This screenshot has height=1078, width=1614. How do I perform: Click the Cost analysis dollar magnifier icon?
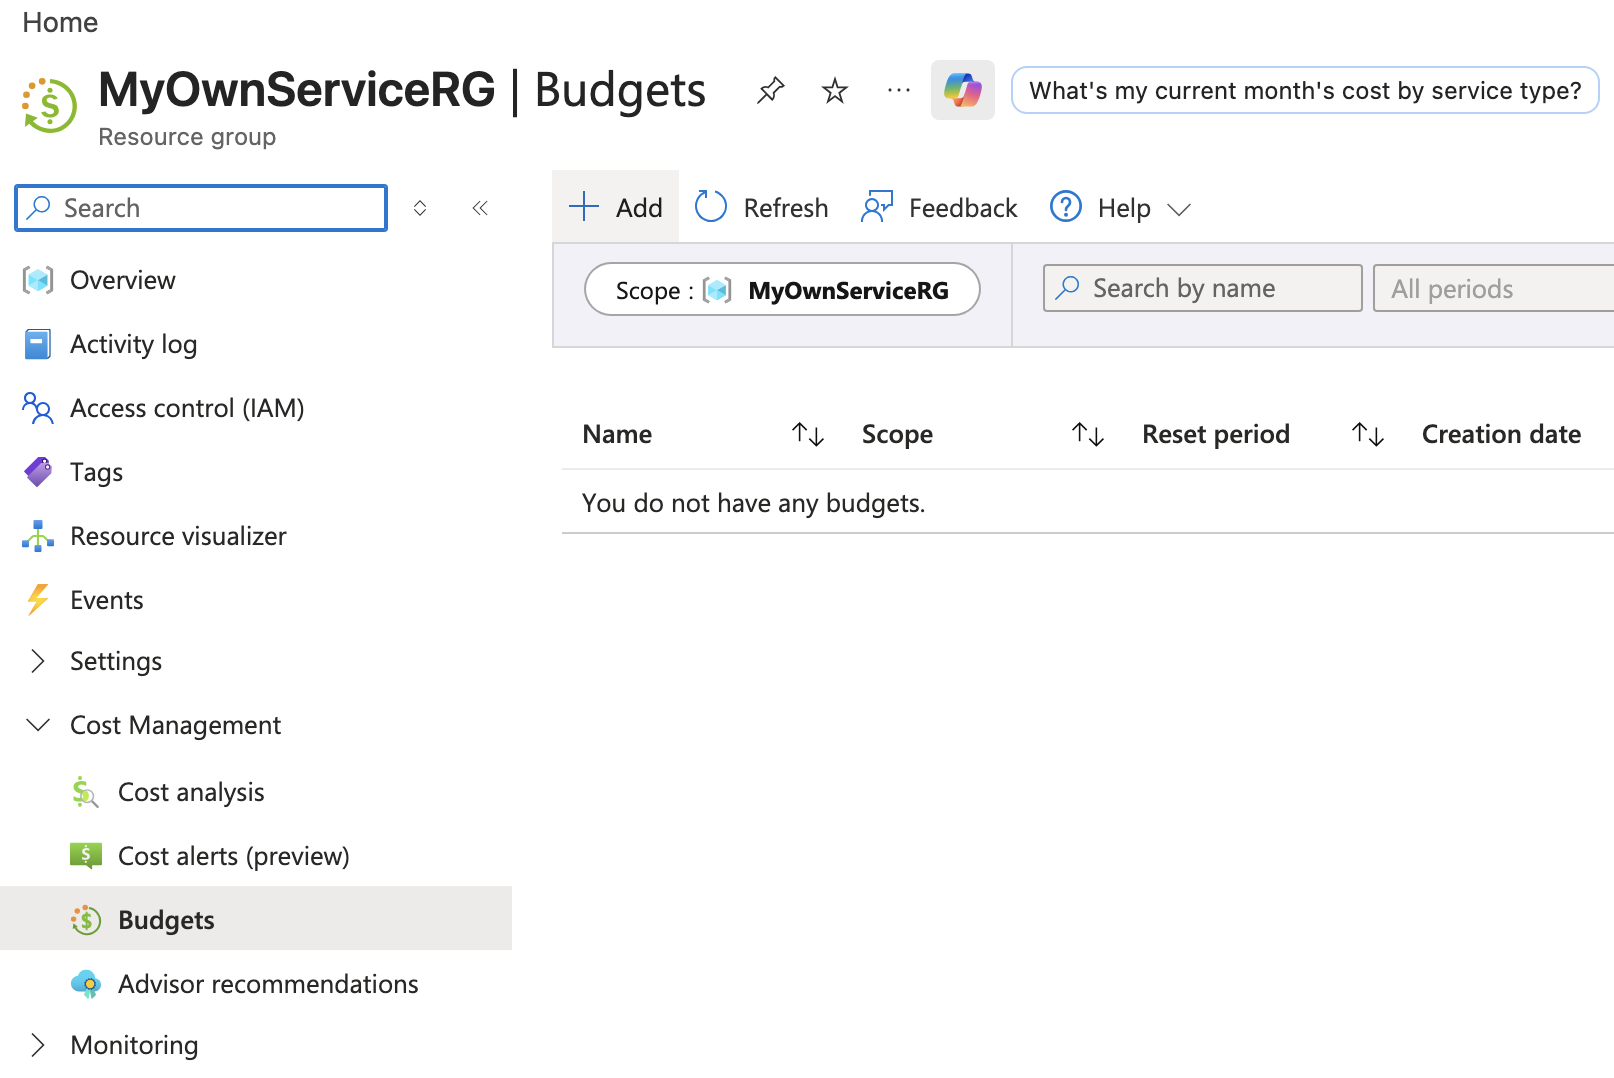pyautogui.click(x=85, y=792)
